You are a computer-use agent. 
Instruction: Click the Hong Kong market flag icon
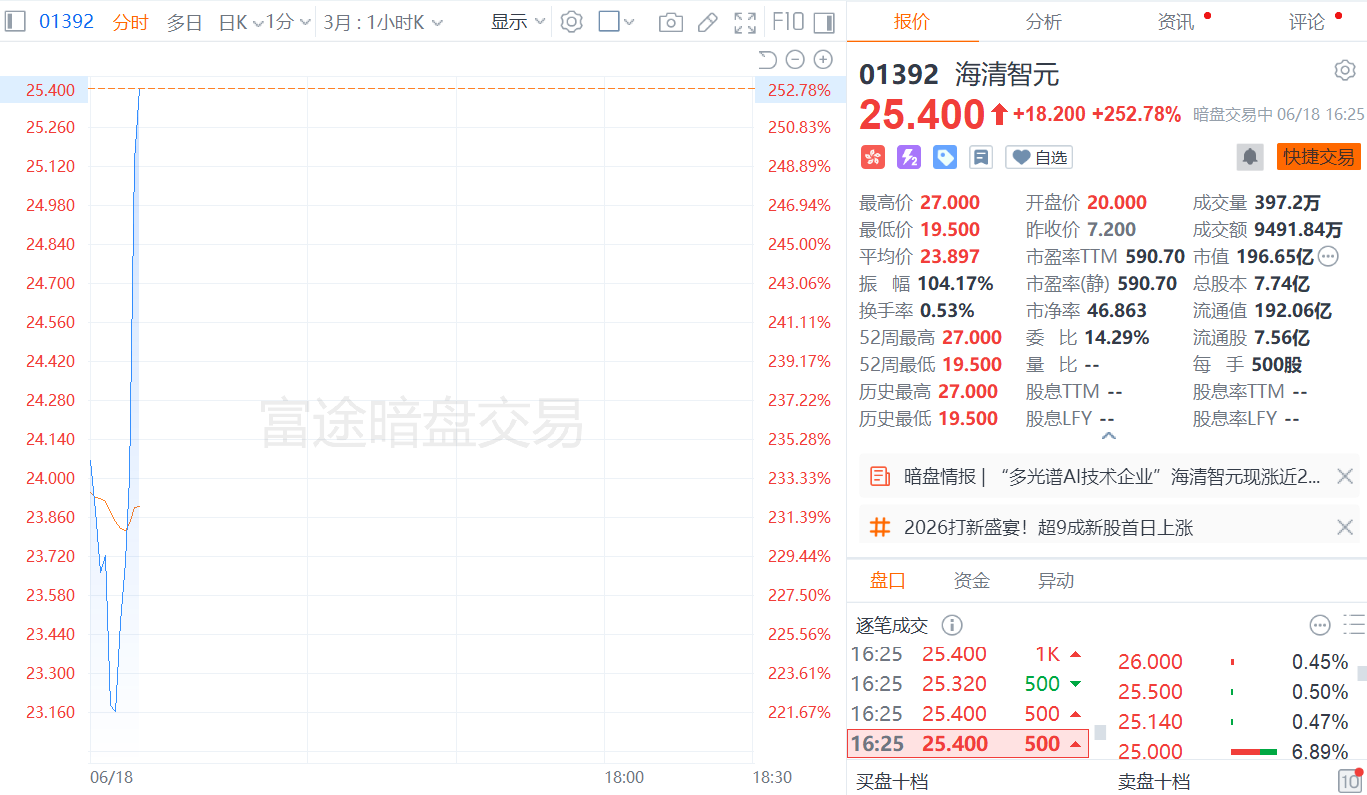873,157
